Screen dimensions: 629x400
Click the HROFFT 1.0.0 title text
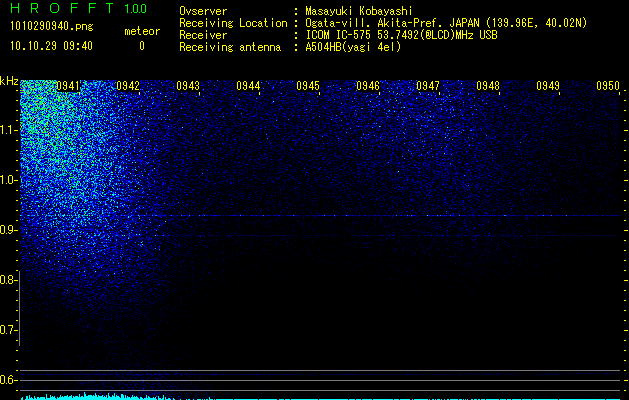click(79, 8)
